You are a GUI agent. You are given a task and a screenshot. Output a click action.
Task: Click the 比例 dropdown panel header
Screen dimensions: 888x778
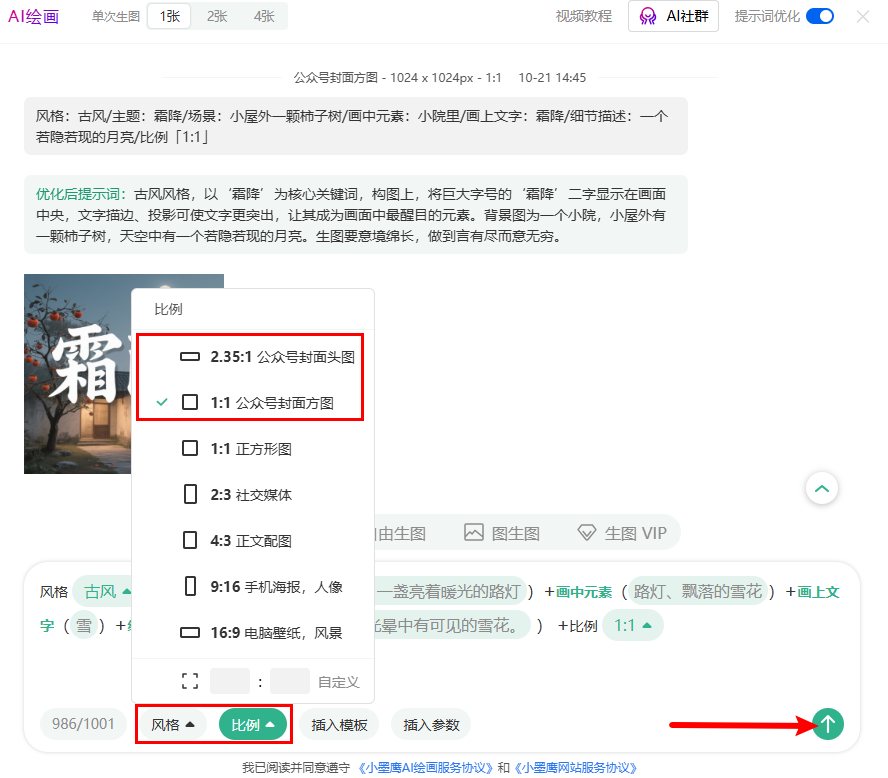(x=168, y=309)
